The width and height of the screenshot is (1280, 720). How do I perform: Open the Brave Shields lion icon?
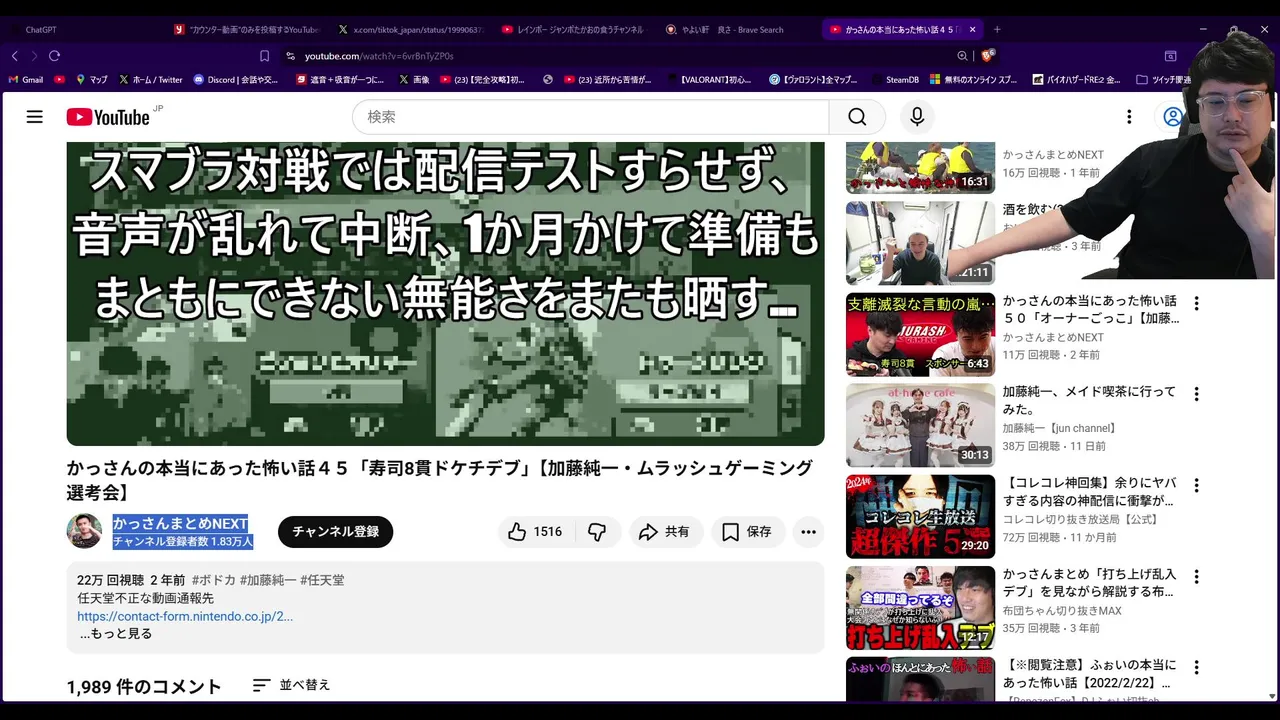(x=988, y=56)
